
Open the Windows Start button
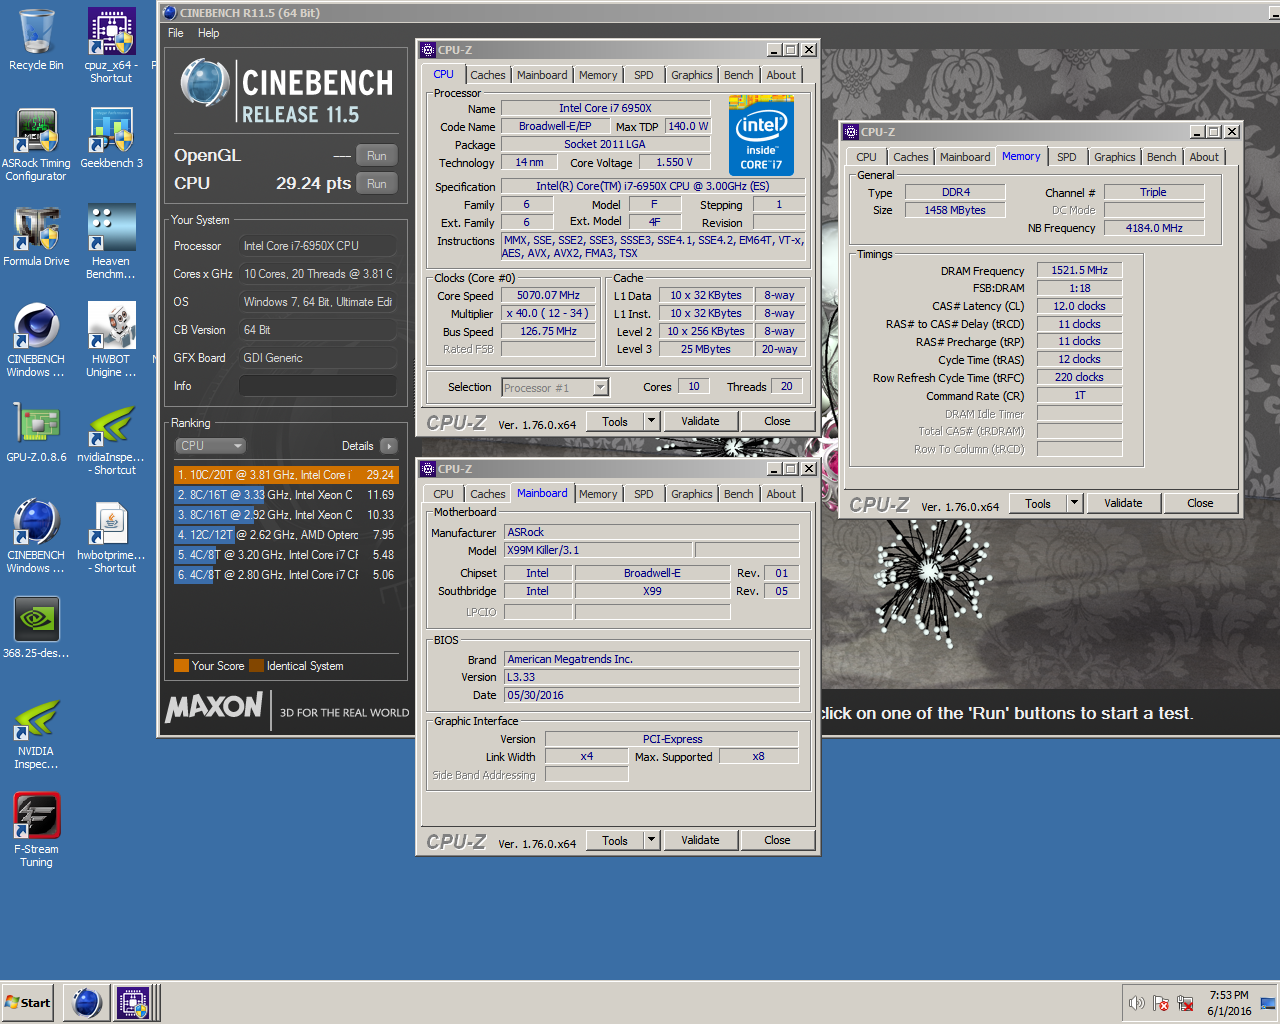[x=28, y=1002]
